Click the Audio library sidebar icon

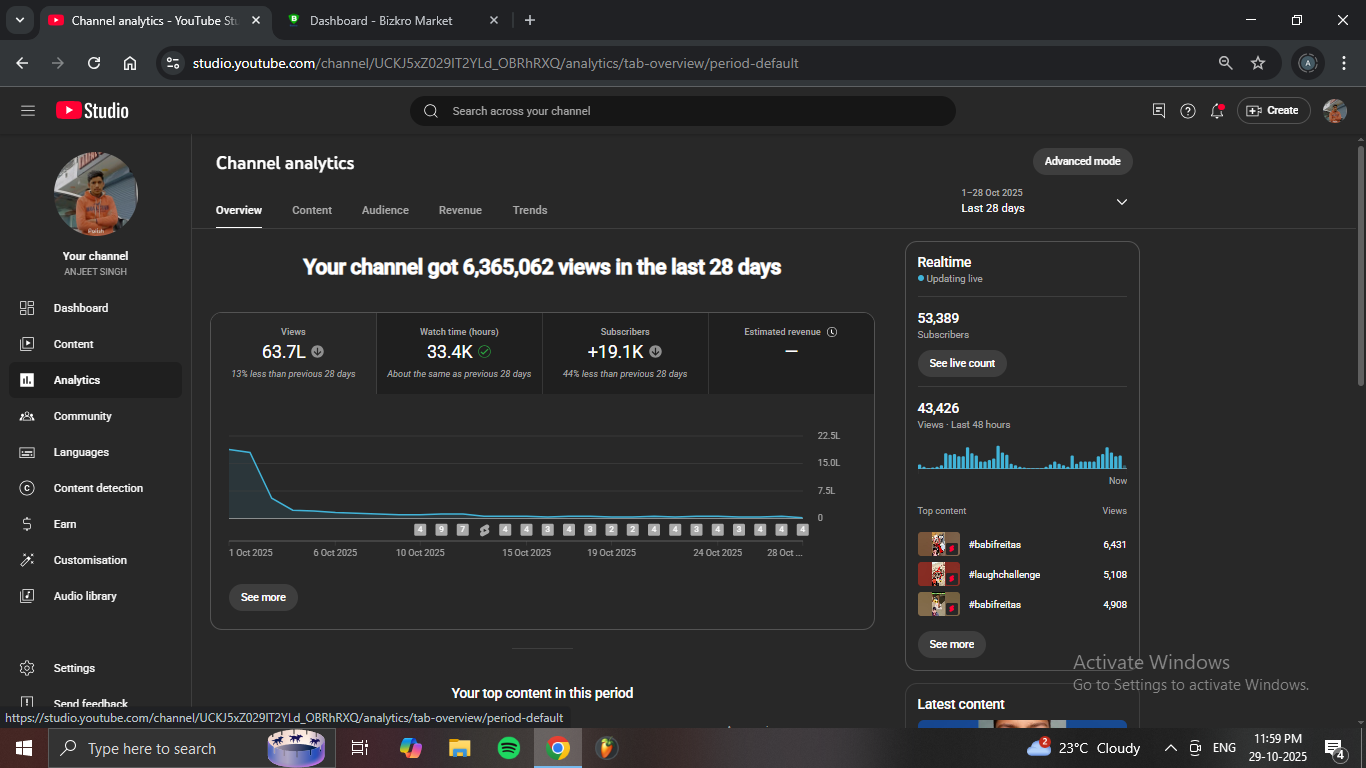(x=27, y=596)
